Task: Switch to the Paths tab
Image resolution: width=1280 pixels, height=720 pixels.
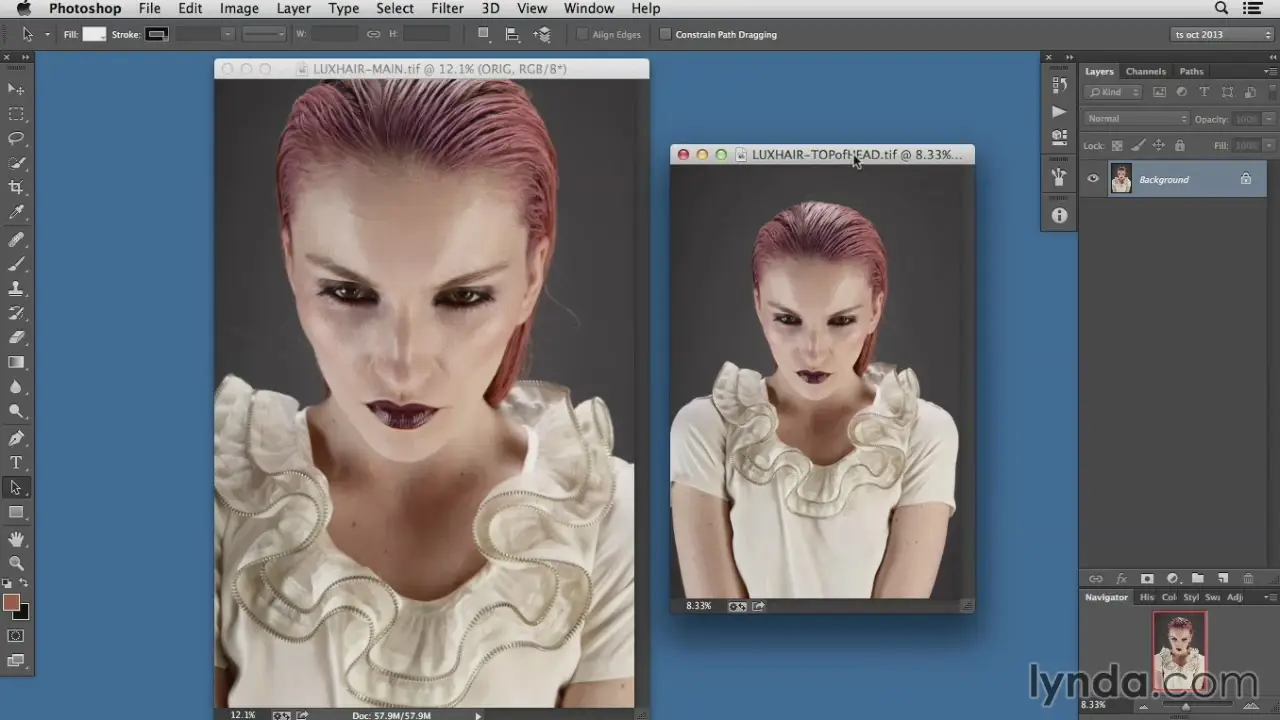Action: coord(1191,71)
